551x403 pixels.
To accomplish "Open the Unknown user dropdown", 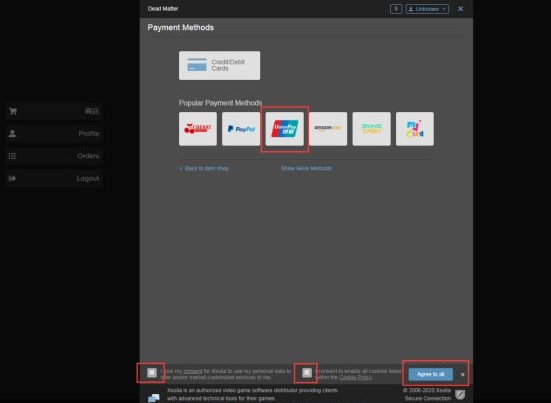I will pyautogui.click(x=427, y=9).
